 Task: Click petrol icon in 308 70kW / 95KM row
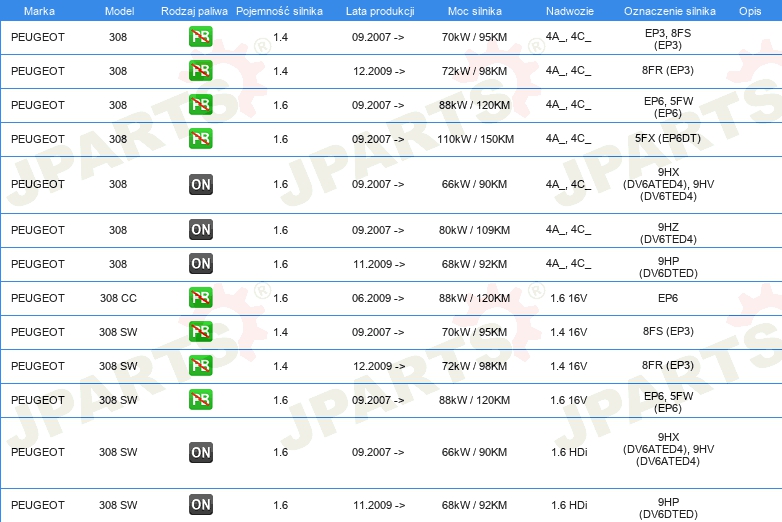pyautogui.click(x=200, y=37)
